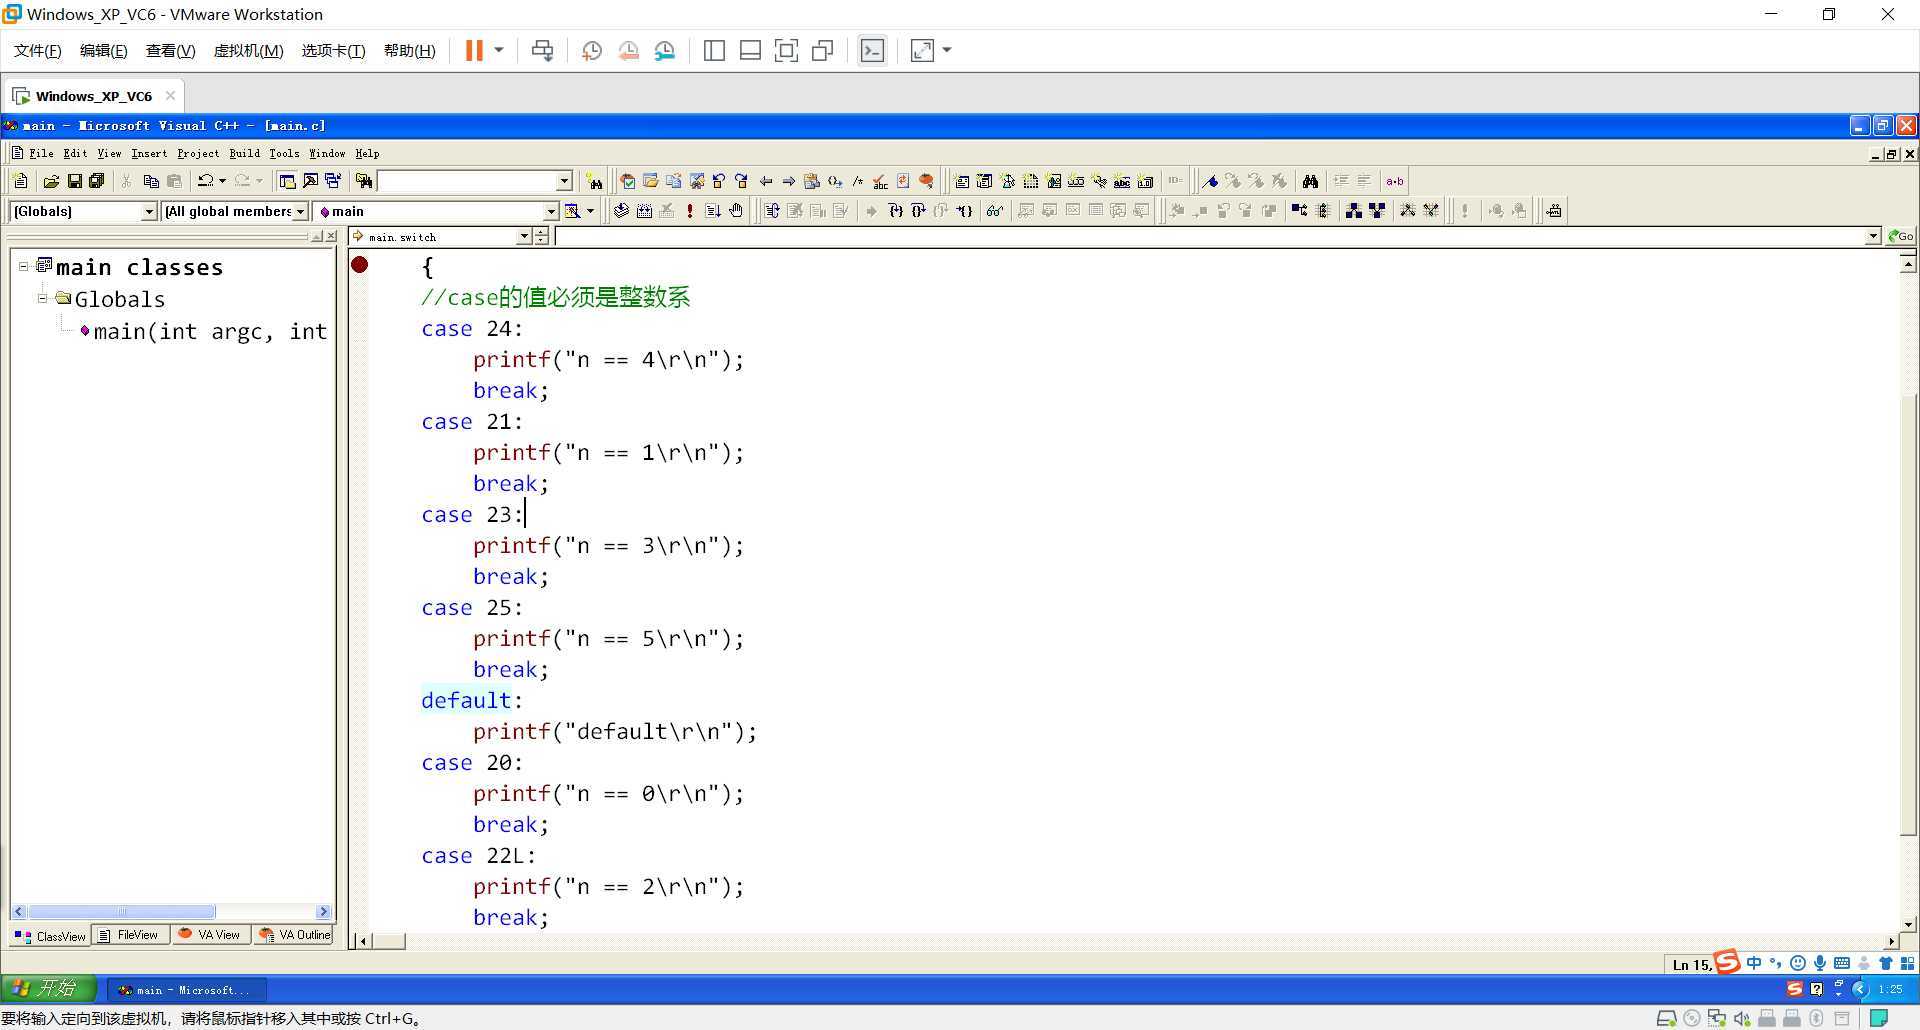Click the Ln 15 status bar entry
Image resolution: width=1920 pixels, height=1030 pixels.
pyautogui.click(x=1692, y=965)
